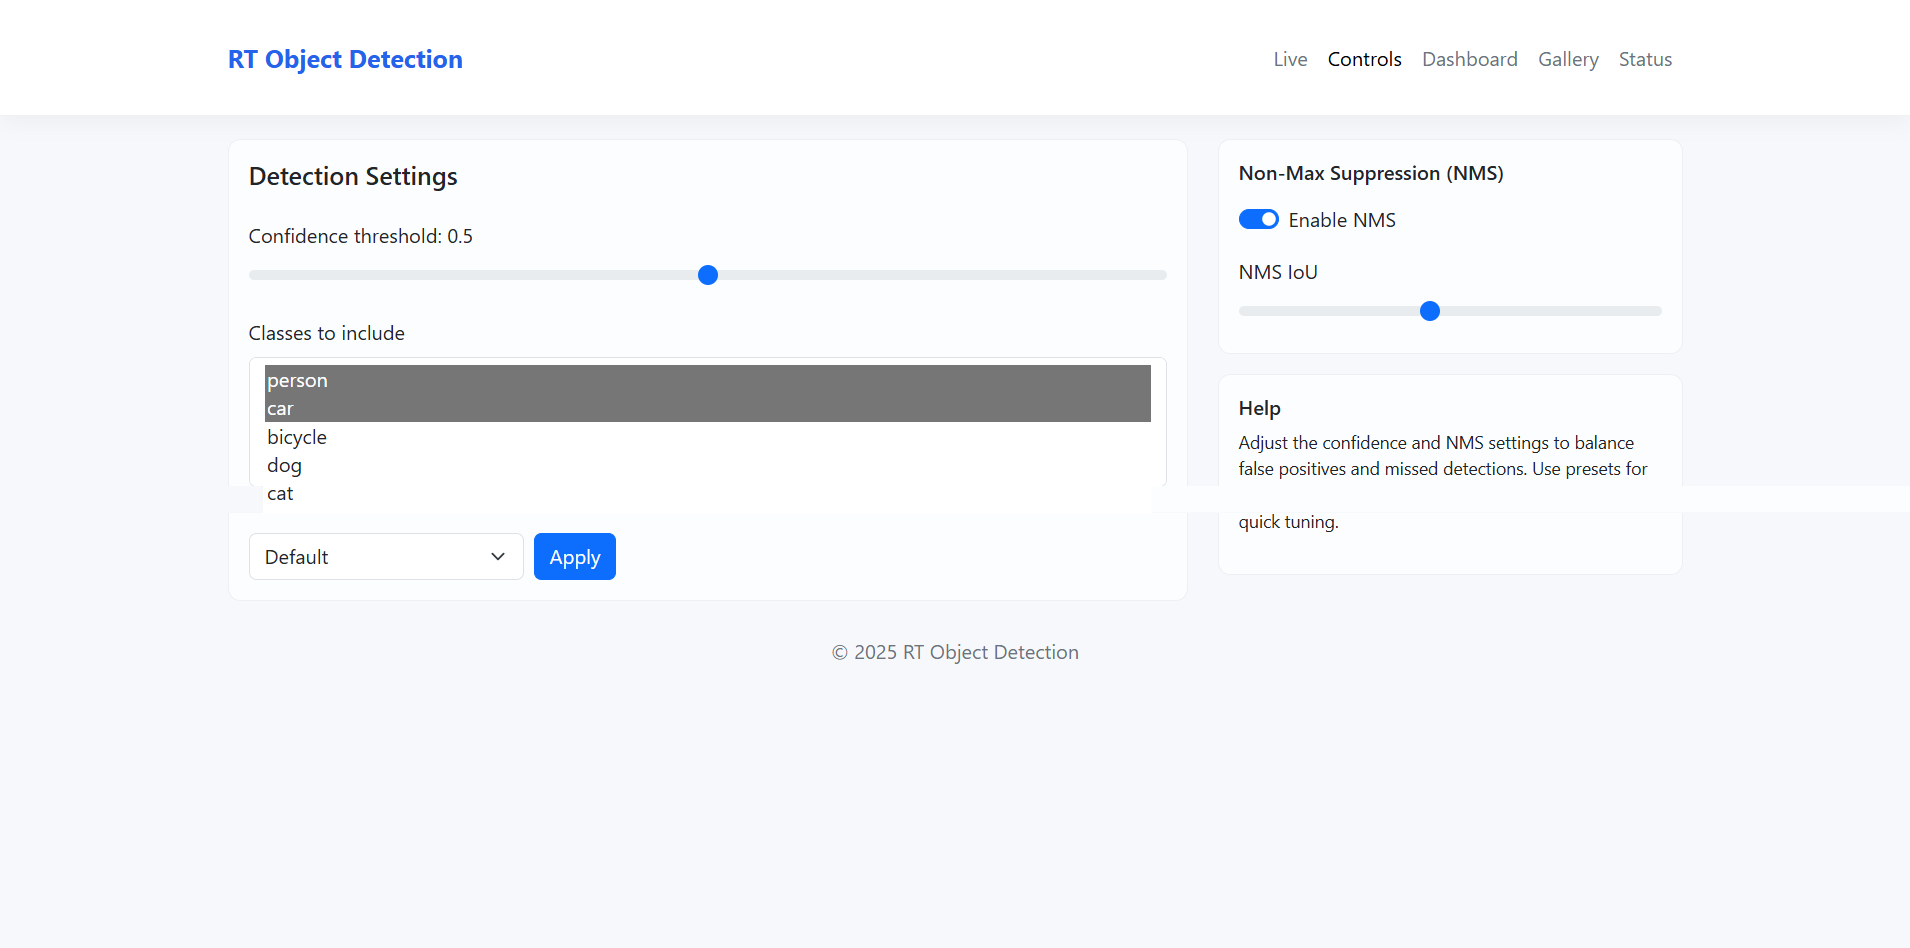This screenshot has height=948, width=1910.
Task: Open the Live navigation tab
Action: tap(1290, 60)
